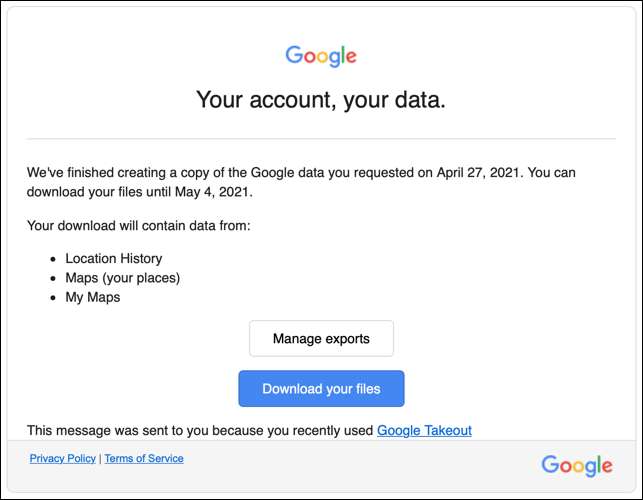
Task: Open the Privacy Policy link
Action: tap(62, 459)
